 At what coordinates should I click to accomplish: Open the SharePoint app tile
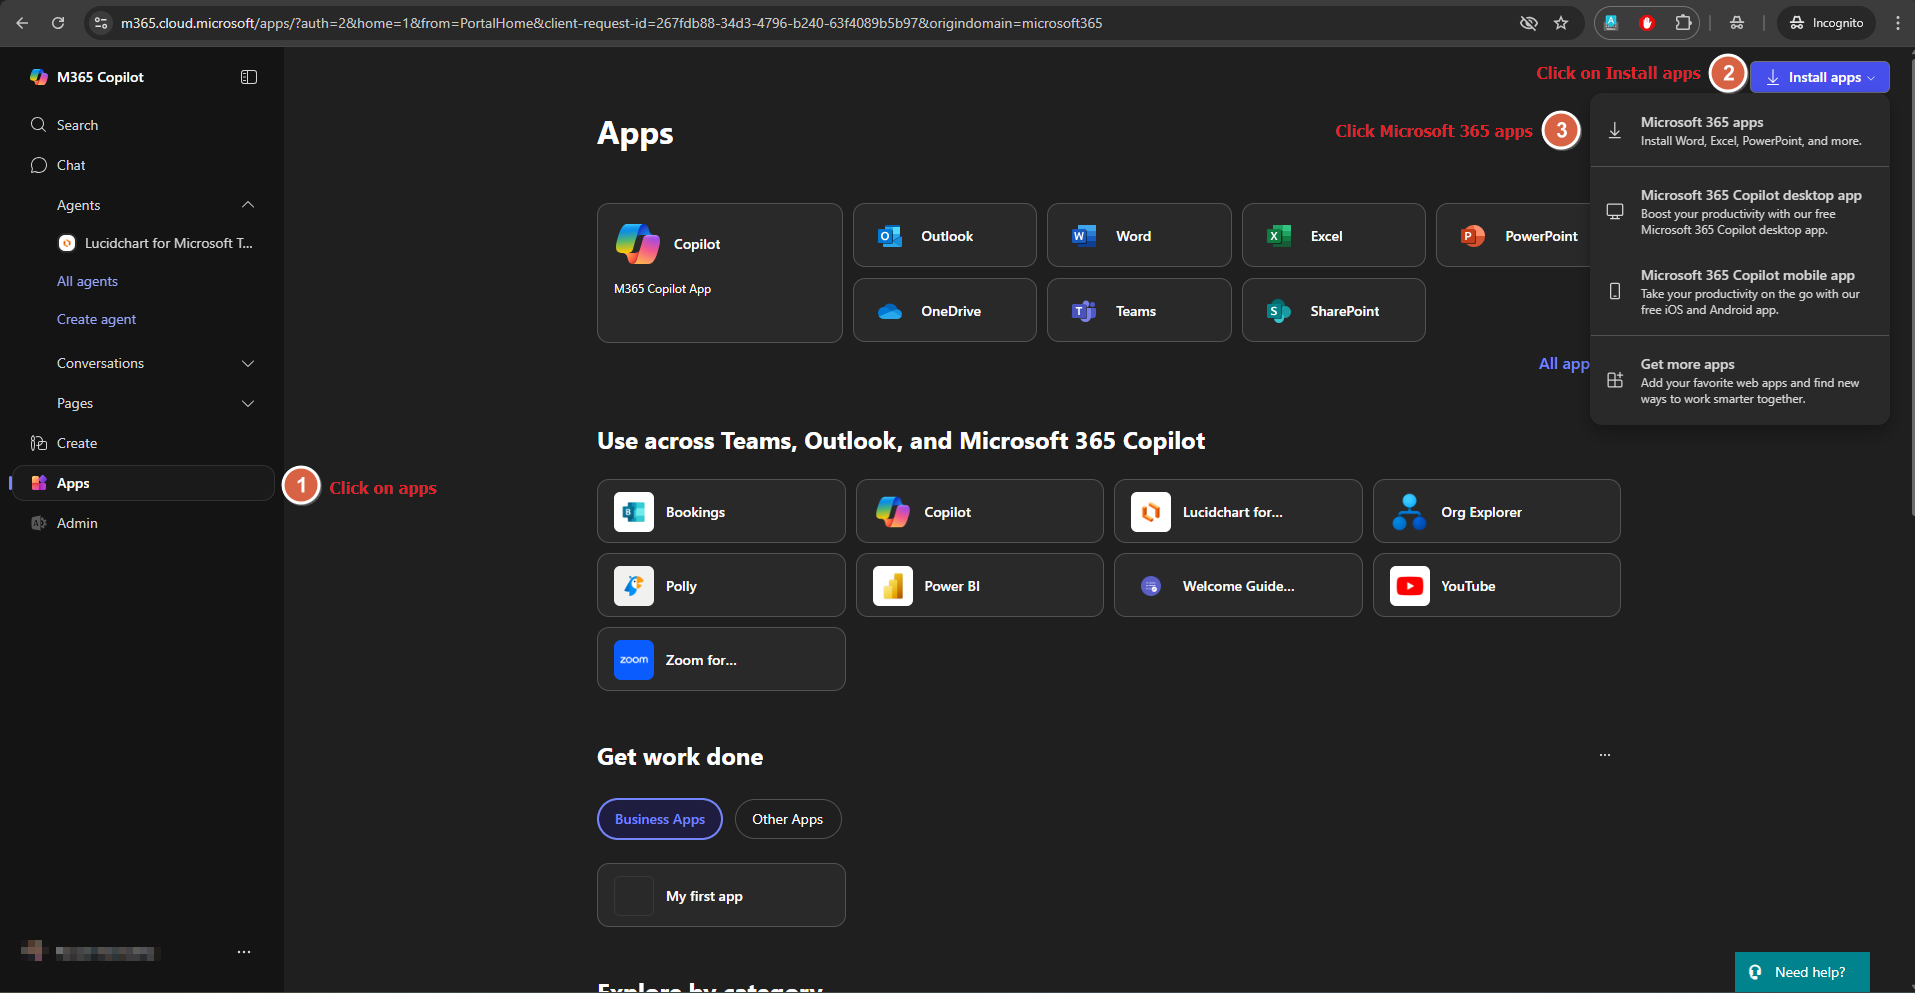[x=1333, y=311]
